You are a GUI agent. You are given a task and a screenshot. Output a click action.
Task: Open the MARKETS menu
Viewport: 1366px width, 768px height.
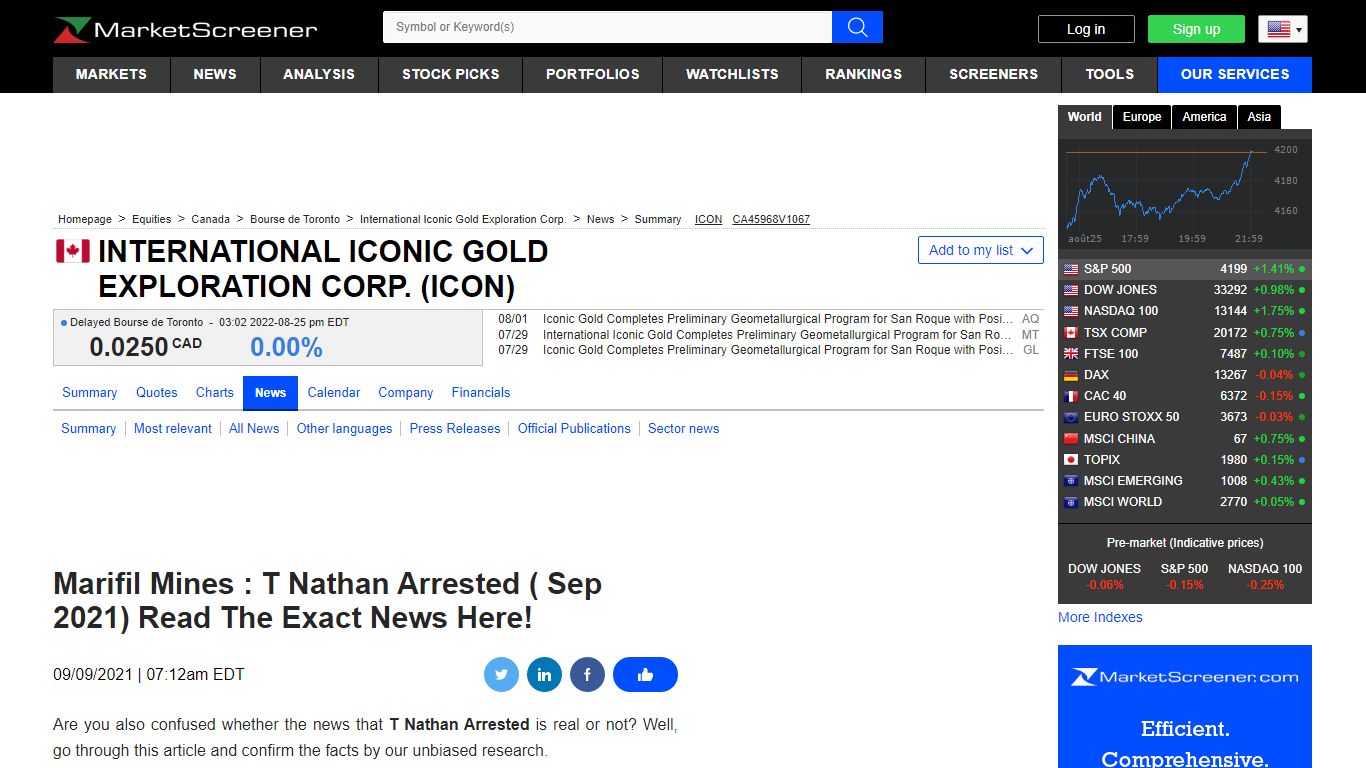[111, 75]
